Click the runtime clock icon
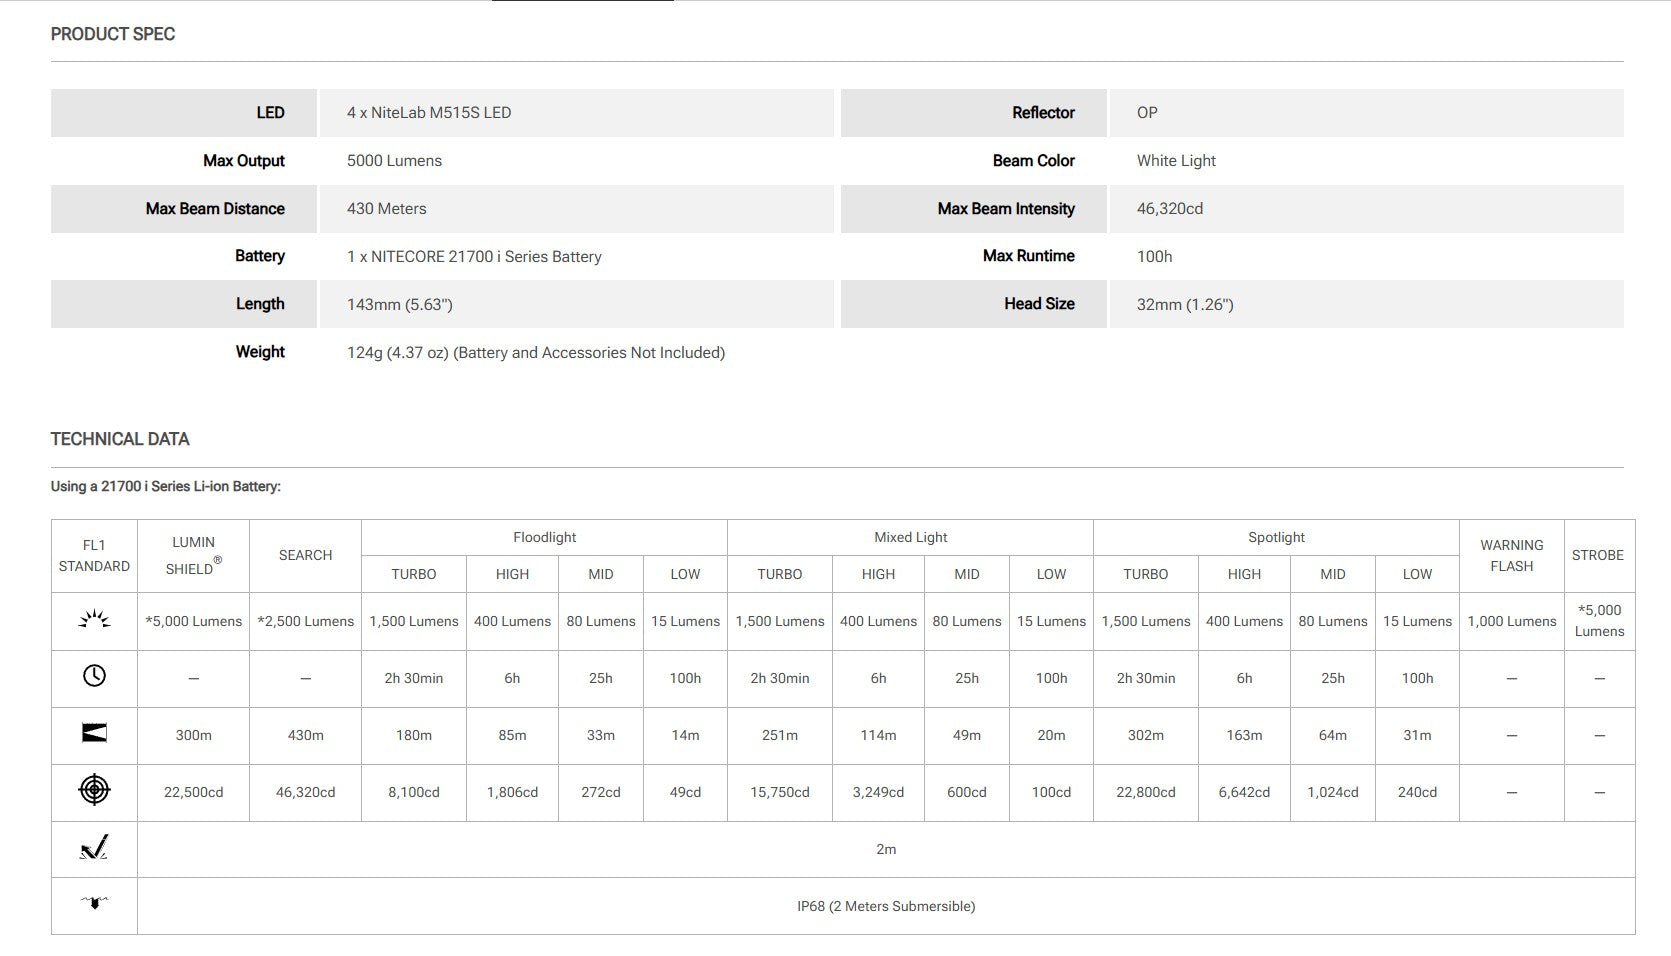 click(94, 676)
